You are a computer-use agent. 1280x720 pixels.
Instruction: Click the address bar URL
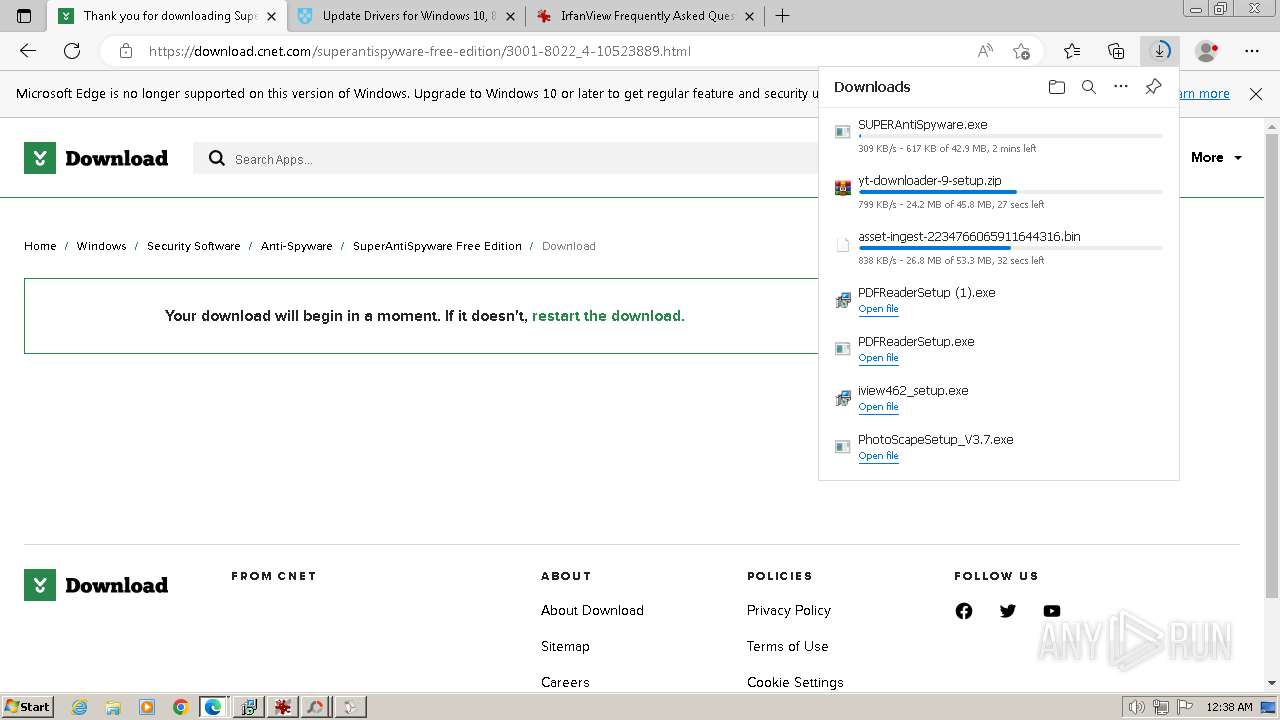click(x=420, y=51)
